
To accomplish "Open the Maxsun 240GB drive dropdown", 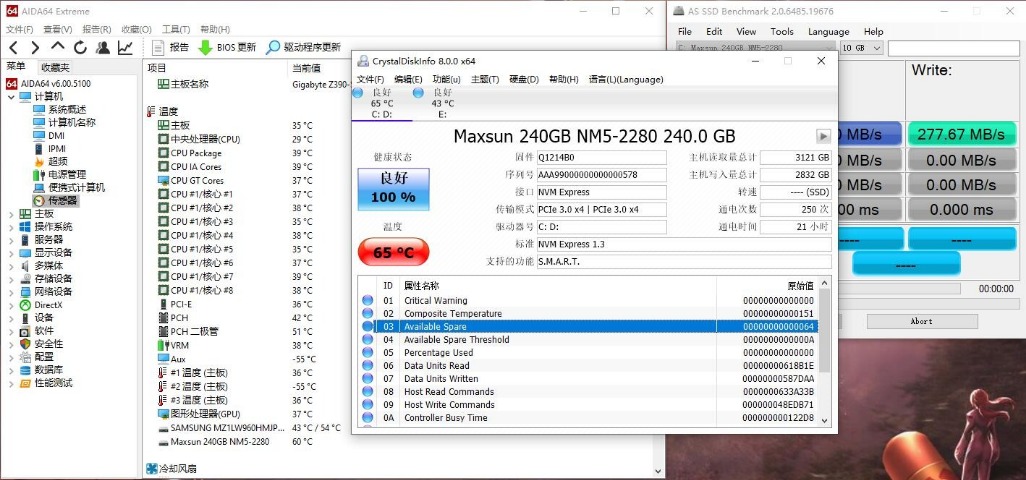I will (x=755, y=48).
